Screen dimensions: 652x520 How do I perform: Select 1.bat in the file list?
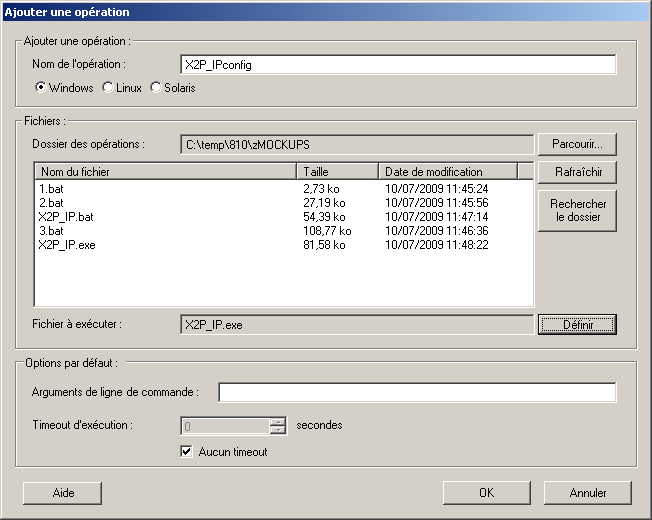(50, 188)
